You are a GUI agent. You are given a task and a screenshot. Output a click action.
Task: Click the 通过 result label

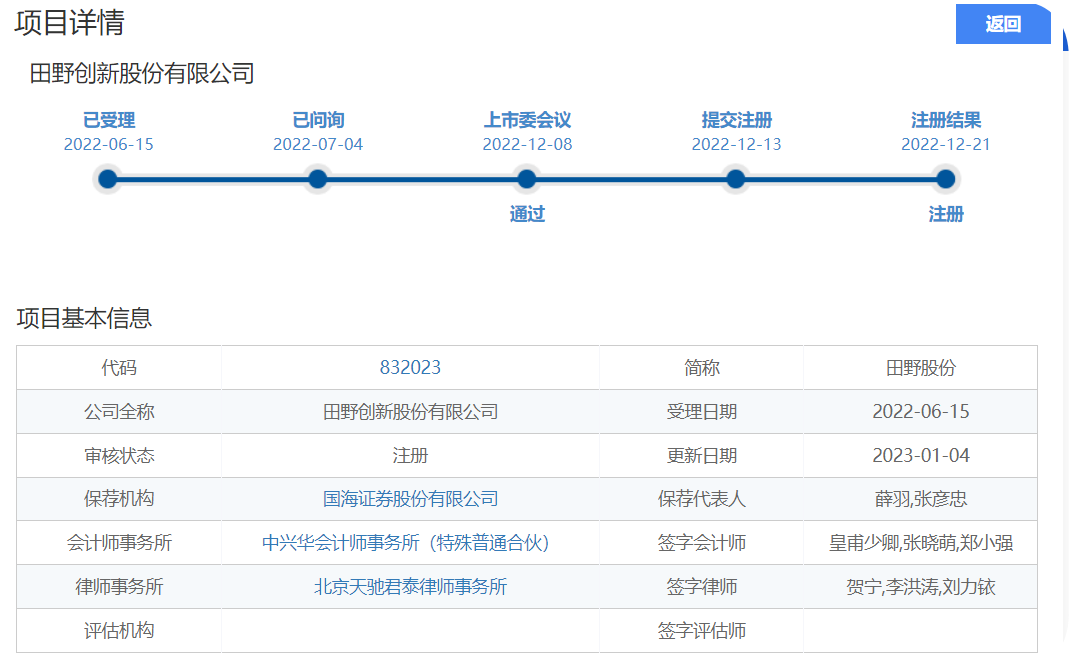[x=527, y=214]
